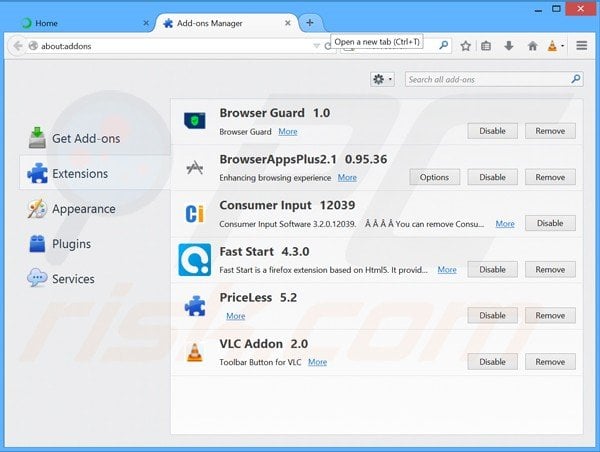Disable the Fast Start extension

(x=492, y=269)
